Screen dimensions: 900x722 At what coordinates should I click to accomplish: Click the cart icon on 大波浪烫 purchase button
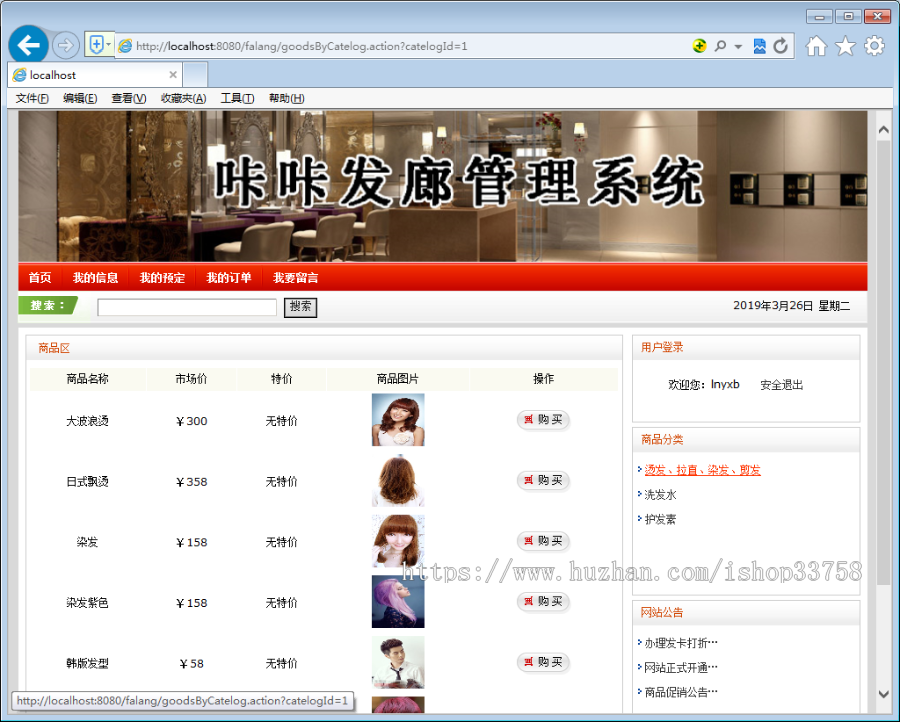pyautogui.click(x=528, y=420)
